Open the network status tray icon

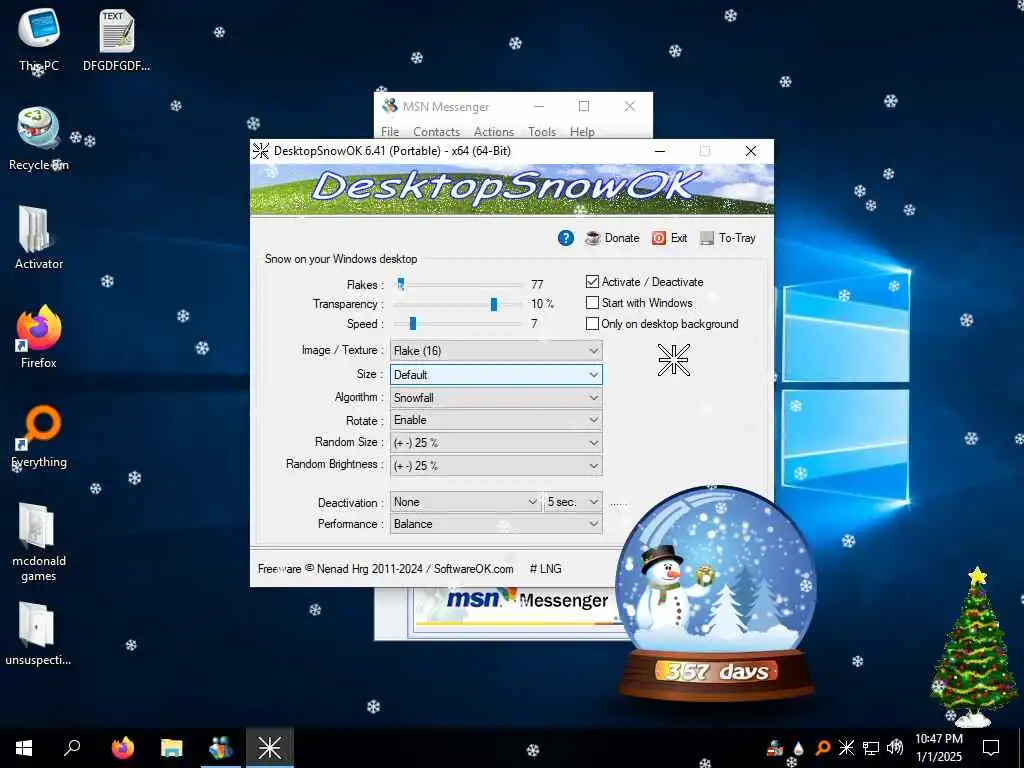coord(871,748)
